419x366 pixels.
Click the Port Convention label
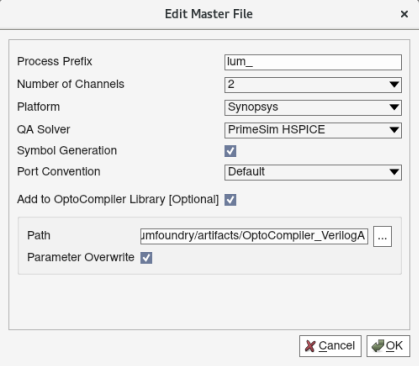59,172
